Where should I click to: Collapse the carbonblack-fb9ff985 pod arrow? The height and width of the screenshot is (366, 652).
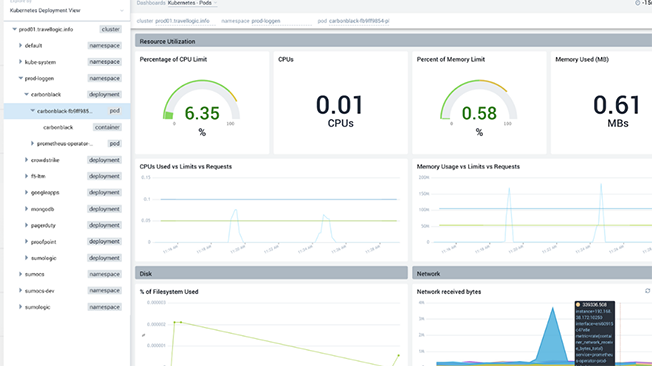tap(33, 111)
